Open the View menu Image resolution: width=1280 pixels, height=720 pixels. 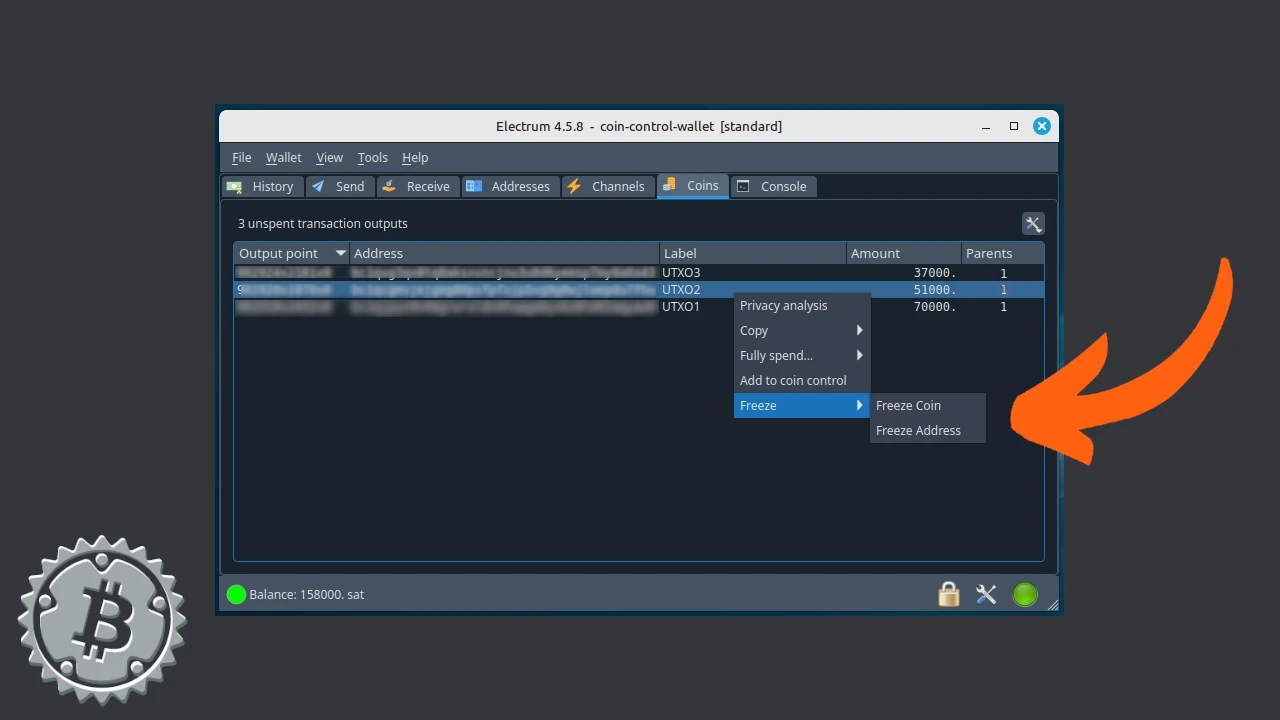pyautogui.click(x=329, y=157)
